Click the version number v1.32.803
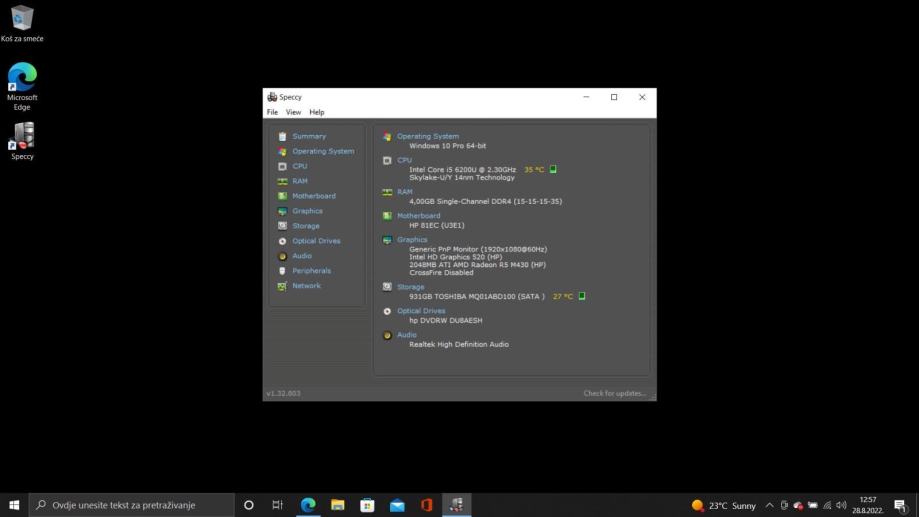Viewport: 919px width, 517px height. [x=283, y=393]
